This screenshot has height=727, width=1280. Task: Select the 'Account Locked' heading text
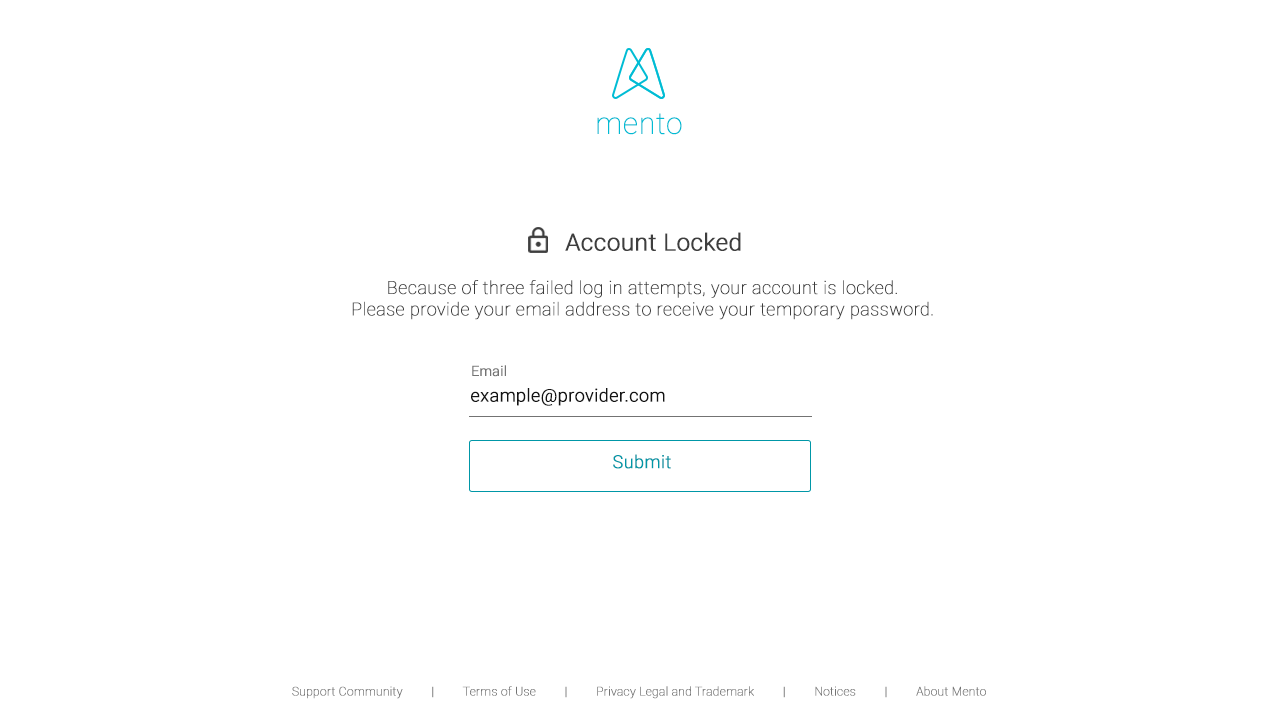click(x=653, y=243)
